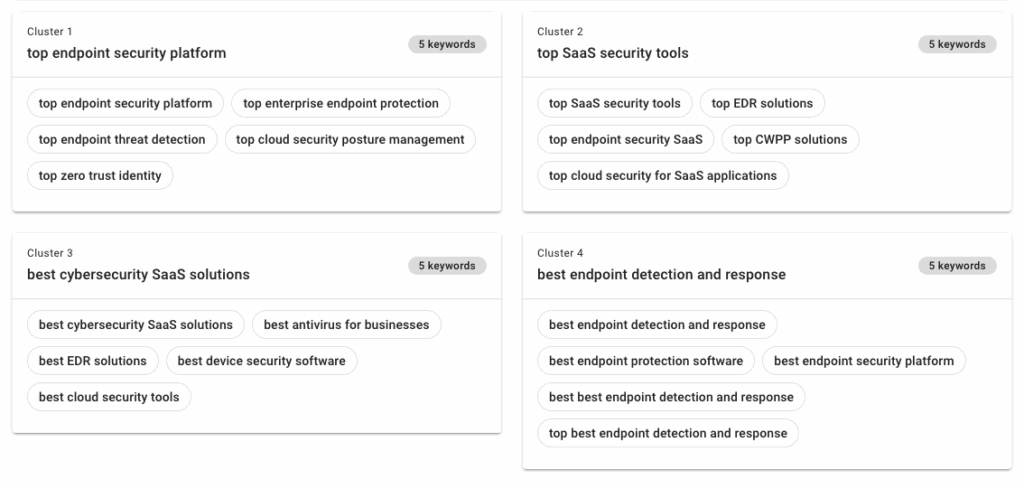Image resolution: width=1024 pixels, height=489 pixels.
Task: Select 'top endpoint security SaaS' keyword chip
Action: 626,139
